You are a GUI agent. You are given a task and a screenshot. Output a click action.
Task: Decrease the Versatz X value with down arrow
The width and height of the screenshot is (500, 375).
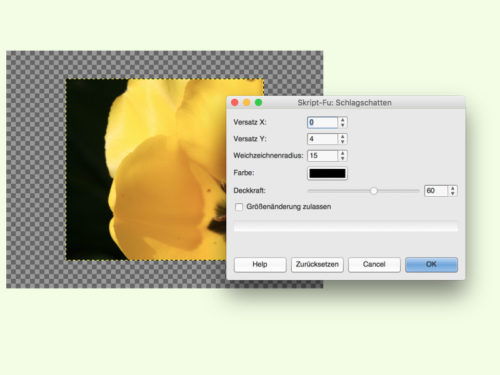coord(343,125)
